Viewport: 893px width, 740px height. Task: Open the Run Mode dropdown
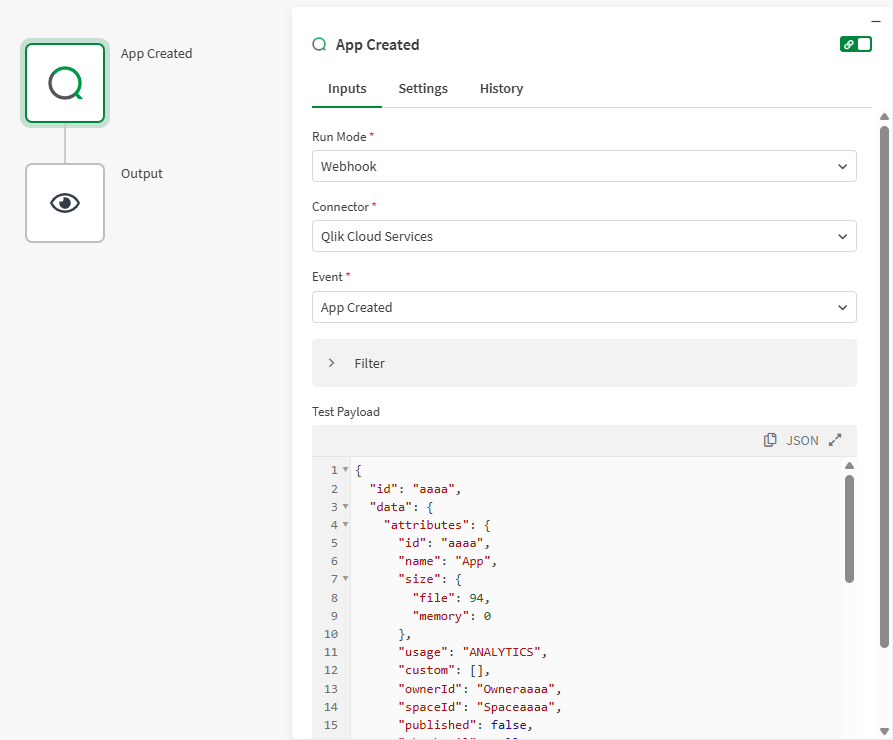pos(584,166)
